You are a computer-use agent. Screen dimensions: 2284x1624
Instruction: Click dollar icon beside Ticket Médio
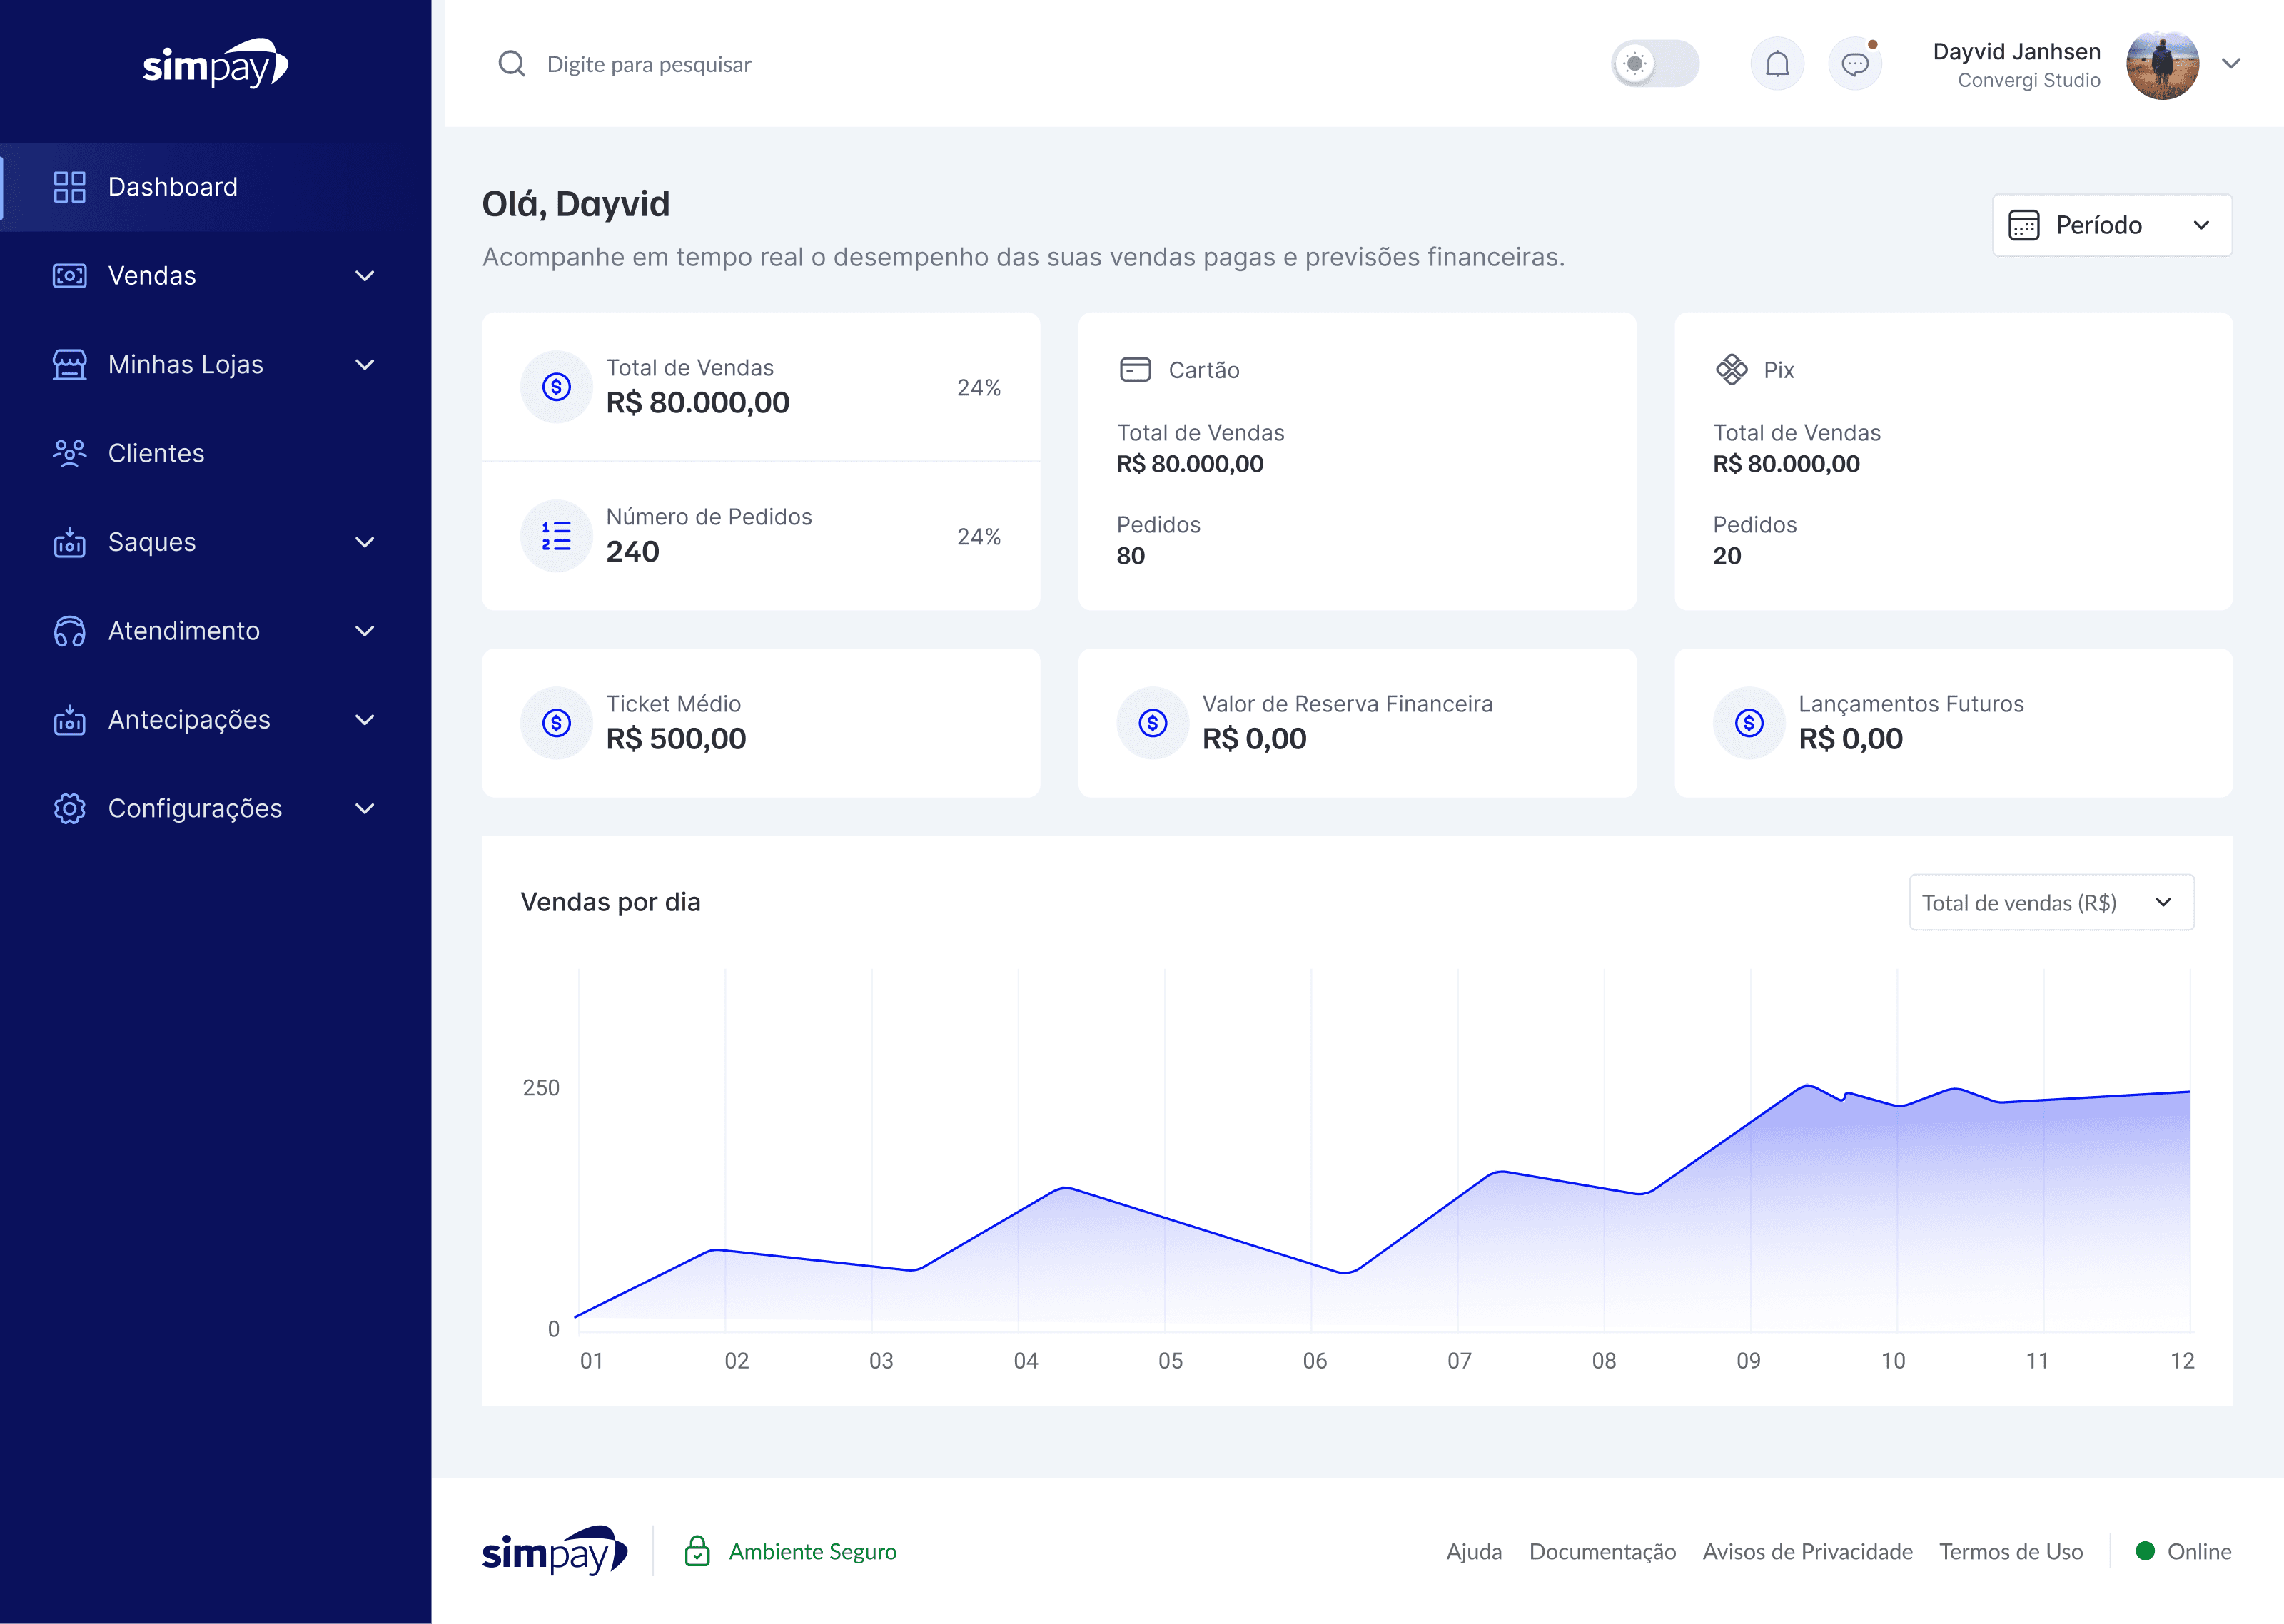click(557, 722)
